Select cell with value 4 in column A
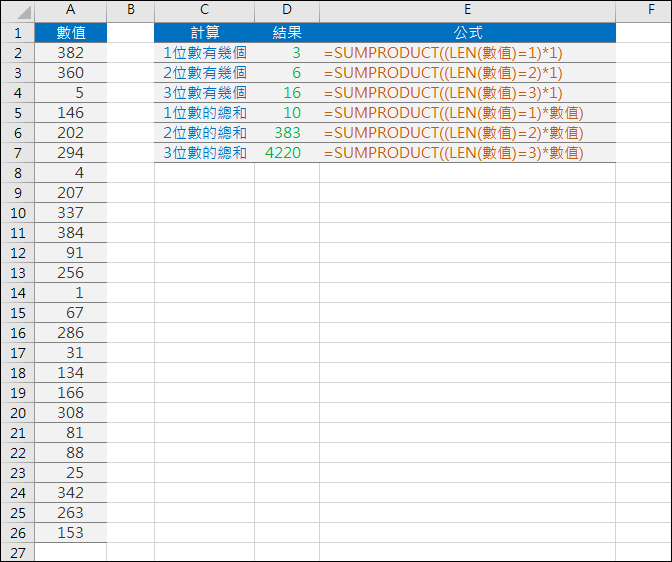Screen dimensions: 672x562 pos(71,173)
